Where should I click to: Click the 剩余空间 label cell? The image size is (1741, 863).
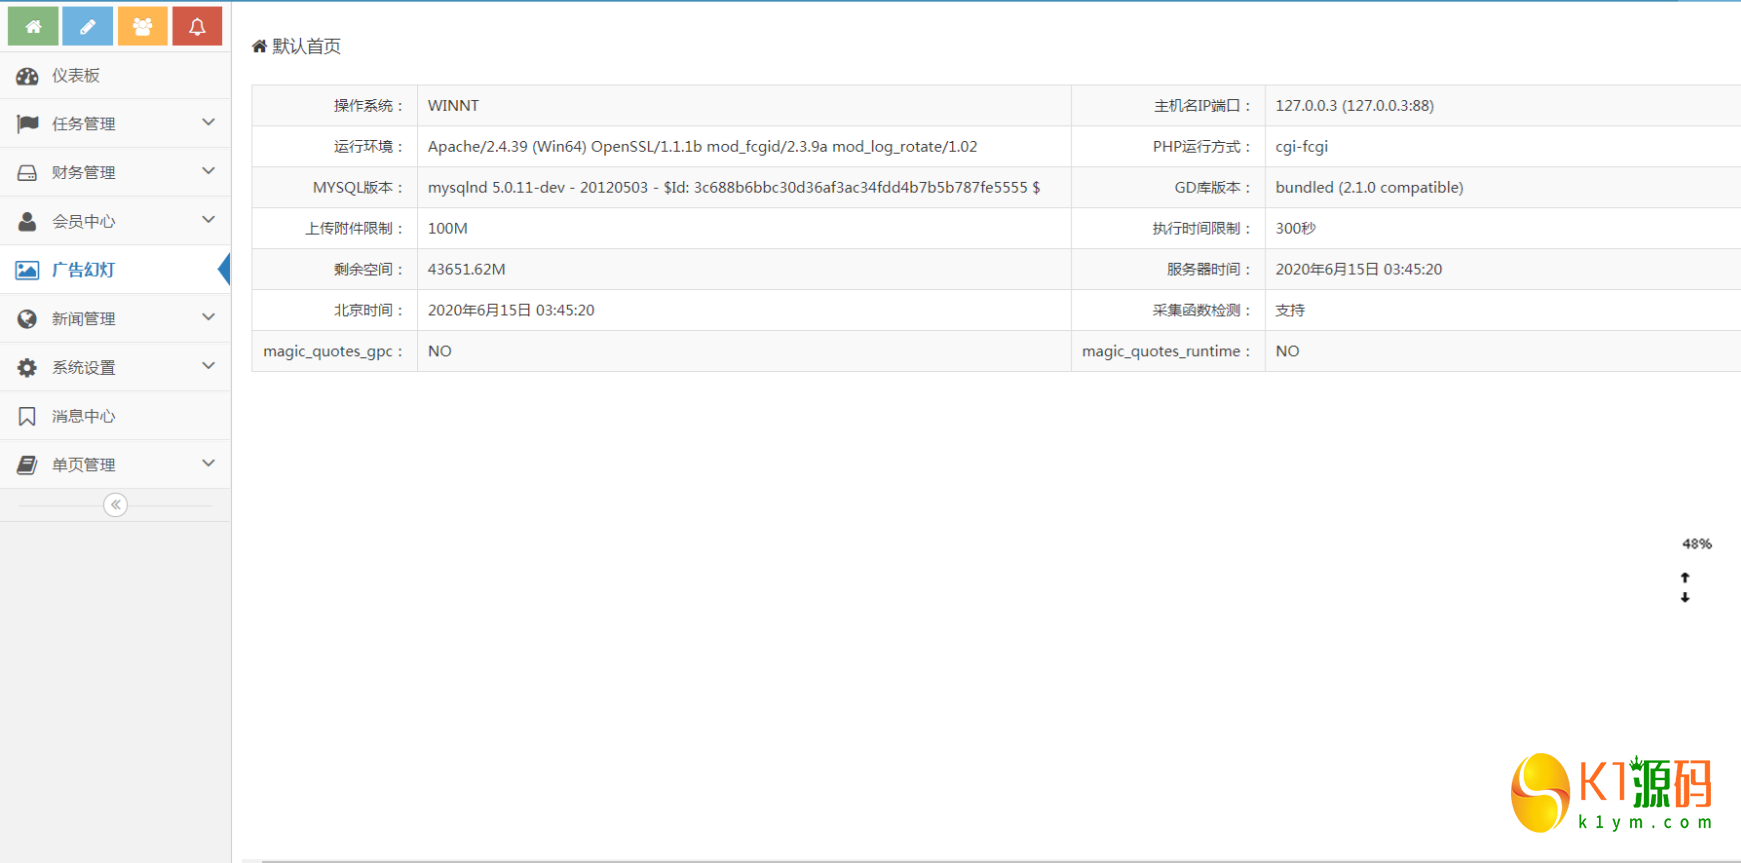click(335, 269)
